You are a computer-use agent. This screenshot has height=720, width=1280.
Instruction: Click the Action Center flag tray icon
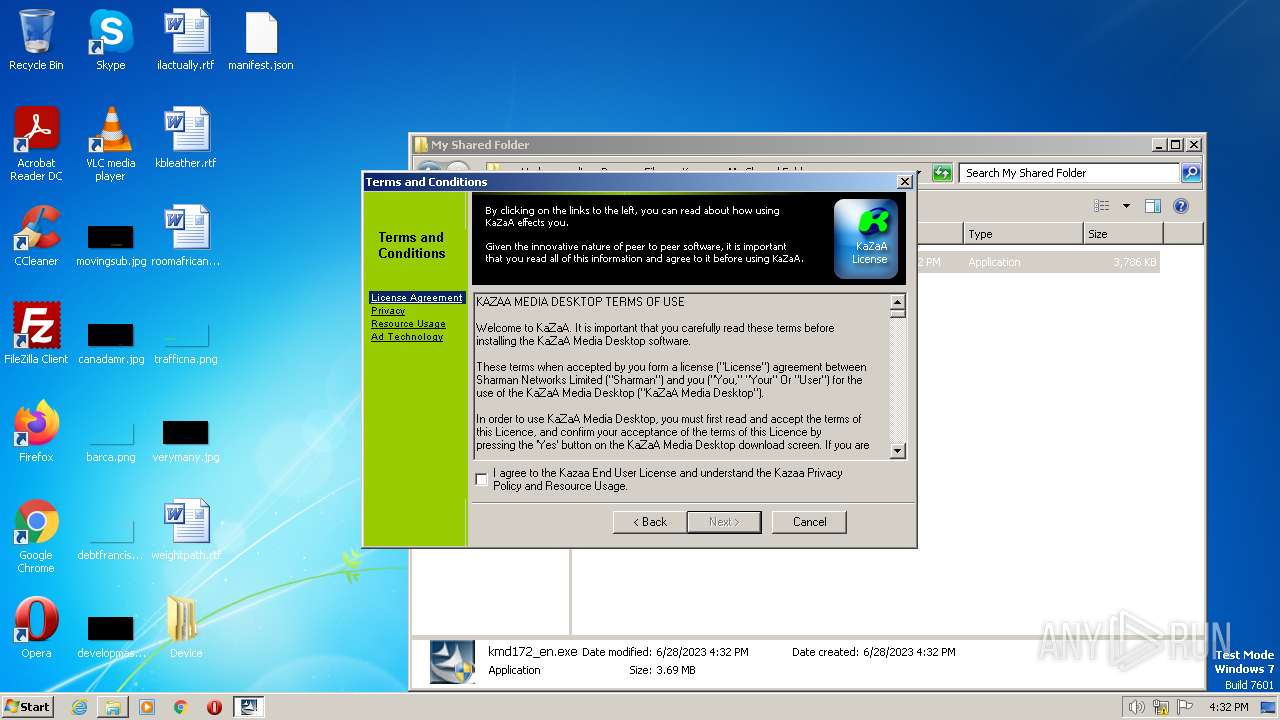click(x=1185, y=707)
